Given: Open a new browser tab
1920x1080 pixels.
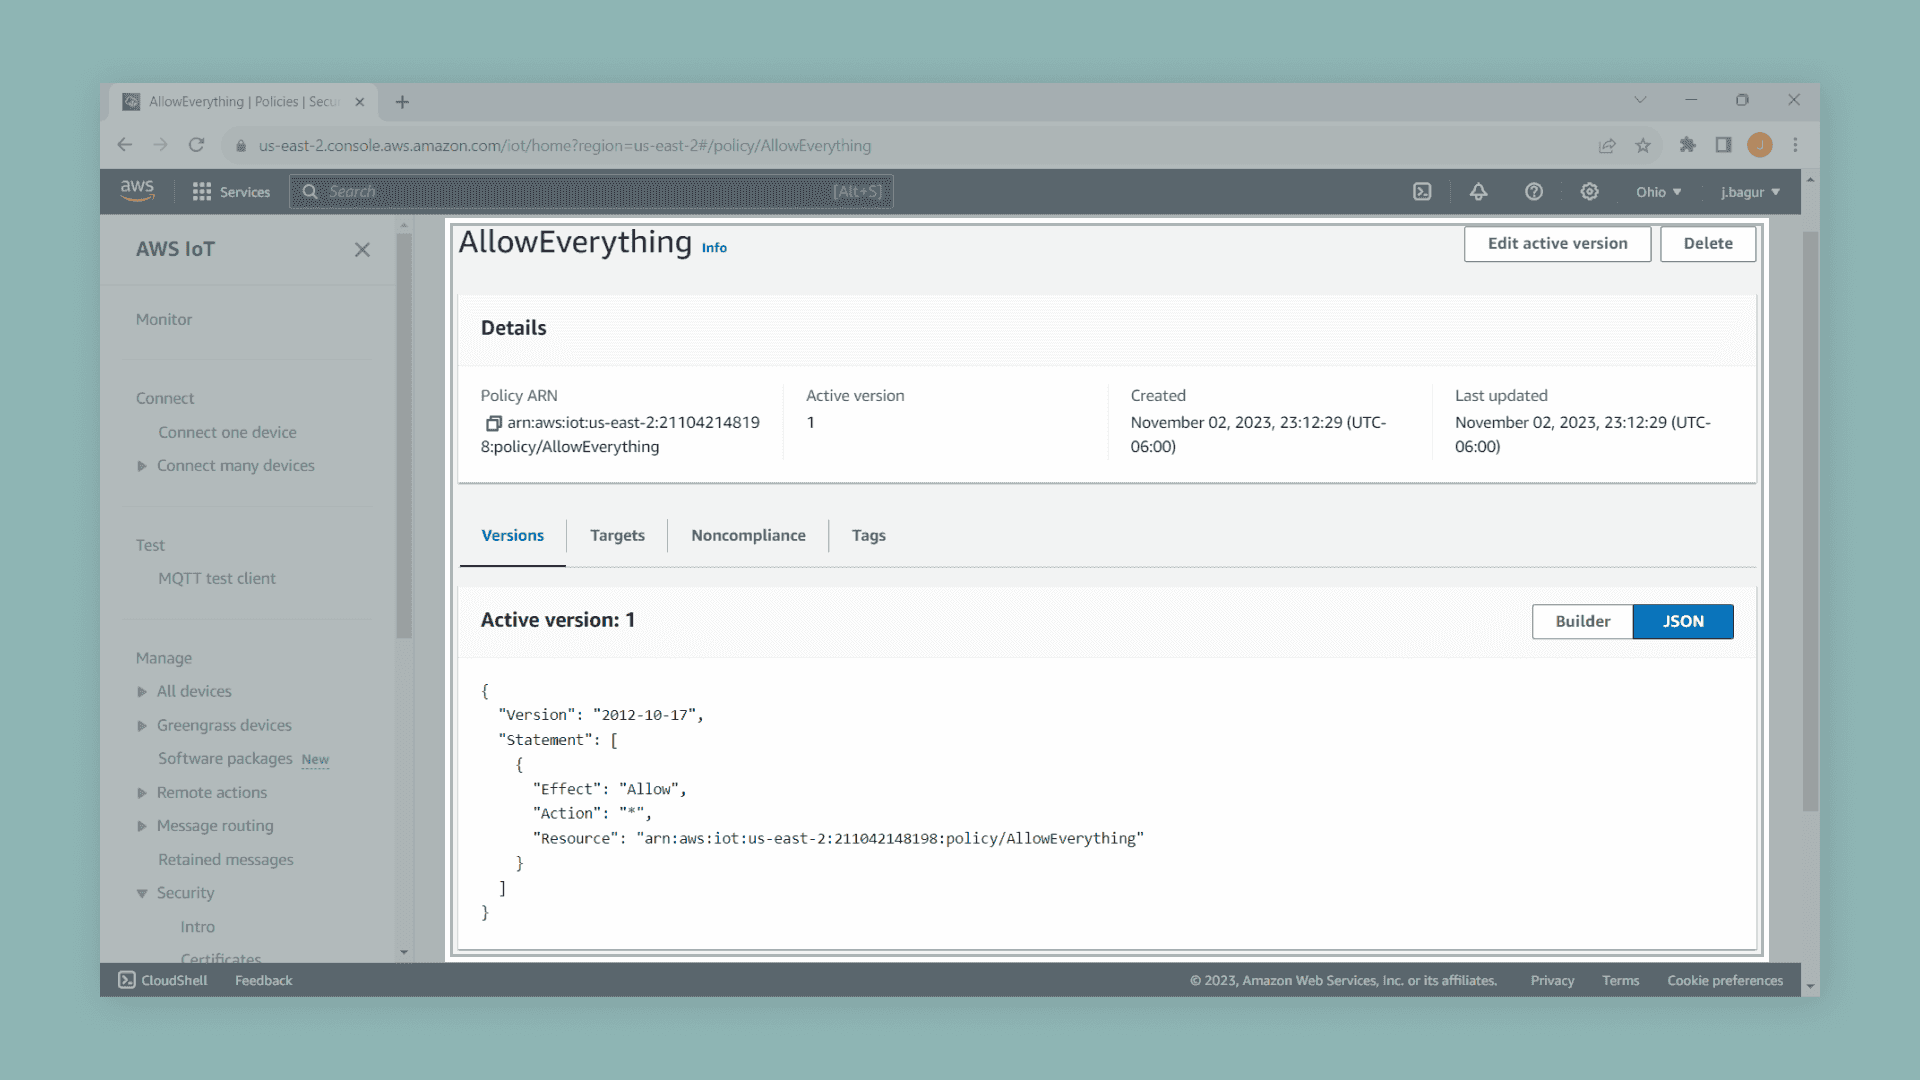Looking at the screenshot, I should pos(402,102).
